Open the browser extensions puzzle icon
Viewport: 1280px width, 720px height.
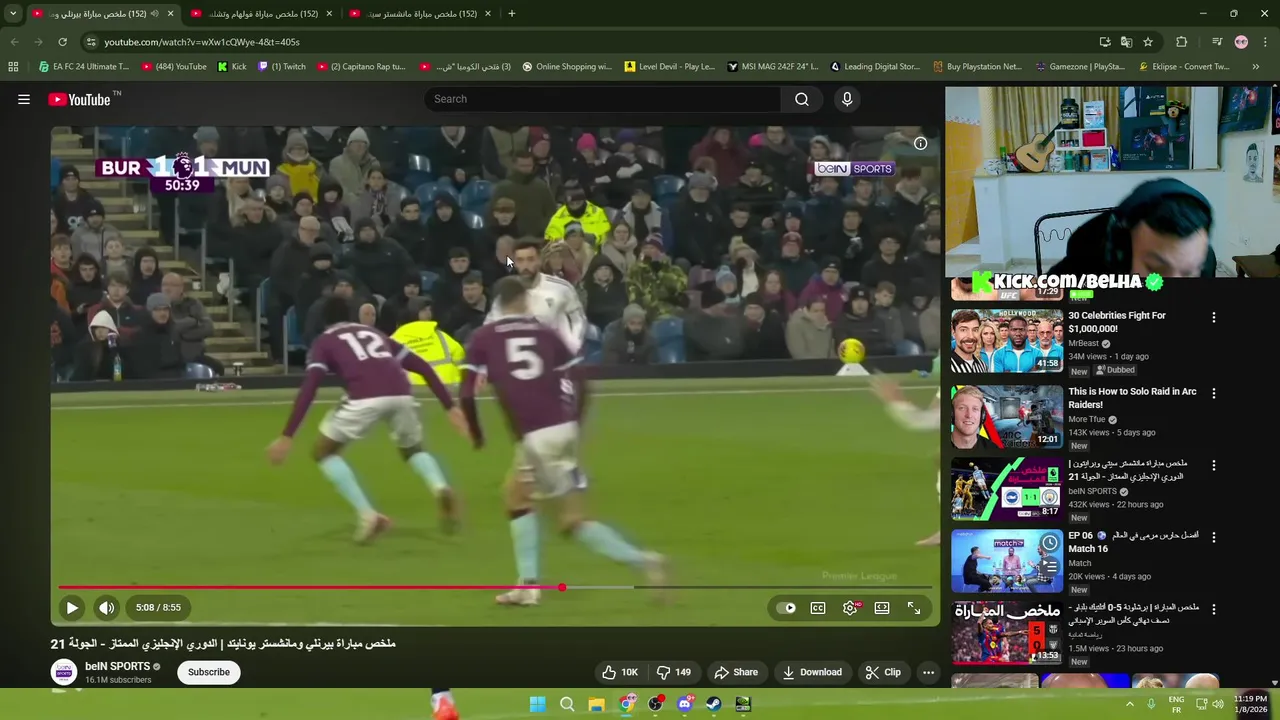click(1181, 42)
